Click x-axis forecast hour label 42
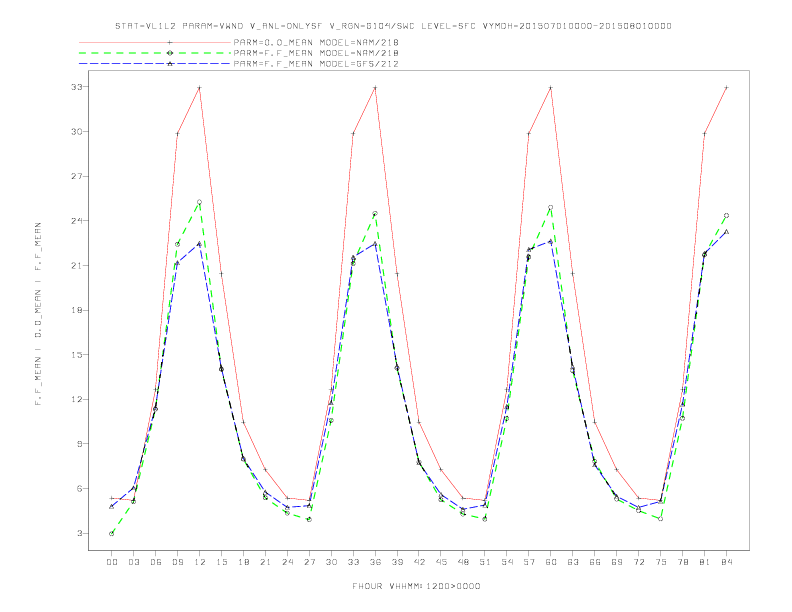792x612 pixels. click(x=419, y=562)
